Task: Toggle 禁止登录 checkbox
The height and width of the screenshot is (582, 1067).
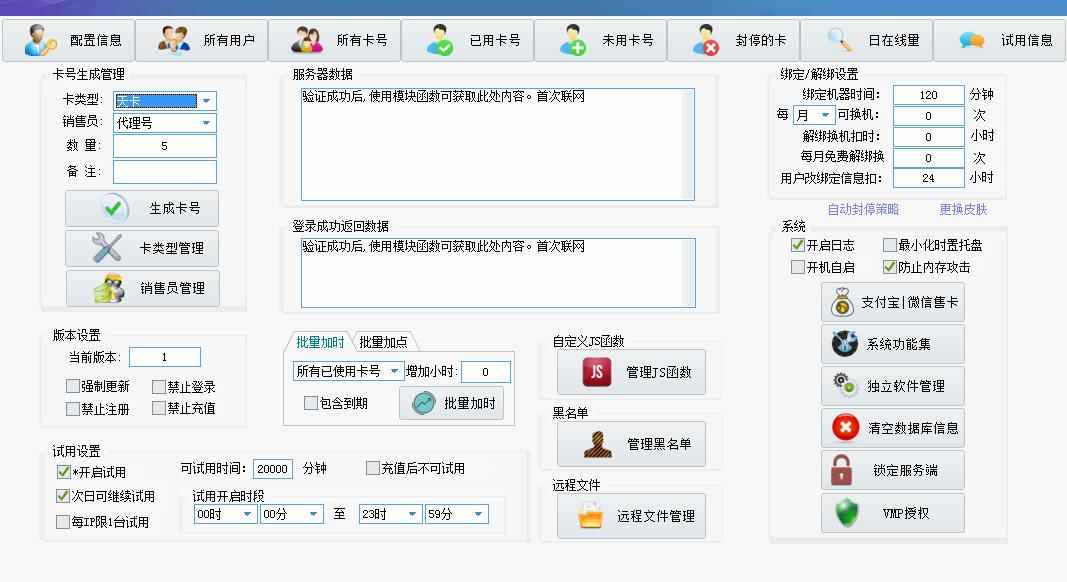Action: tap(159, 387)
